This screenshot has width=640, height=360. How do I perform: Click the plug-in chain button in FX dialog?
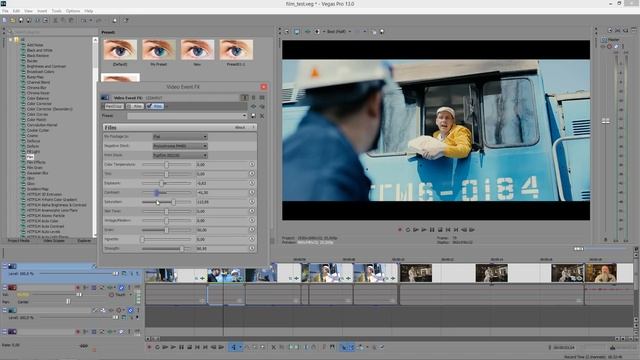pyautogui.click(x=253, y=106)
